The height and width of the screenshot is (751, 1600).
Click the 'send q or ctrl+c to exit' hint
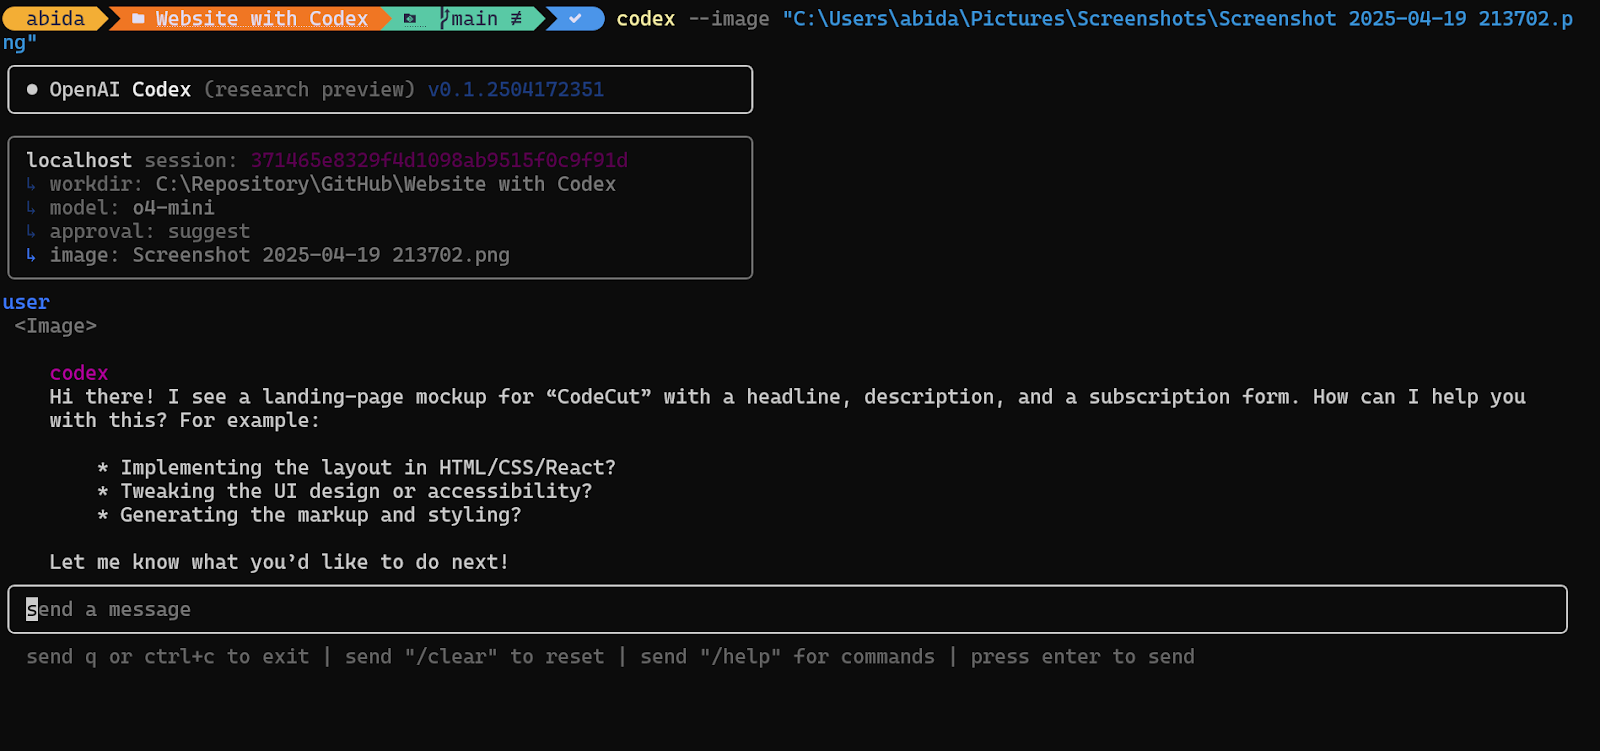pos(168,657)
